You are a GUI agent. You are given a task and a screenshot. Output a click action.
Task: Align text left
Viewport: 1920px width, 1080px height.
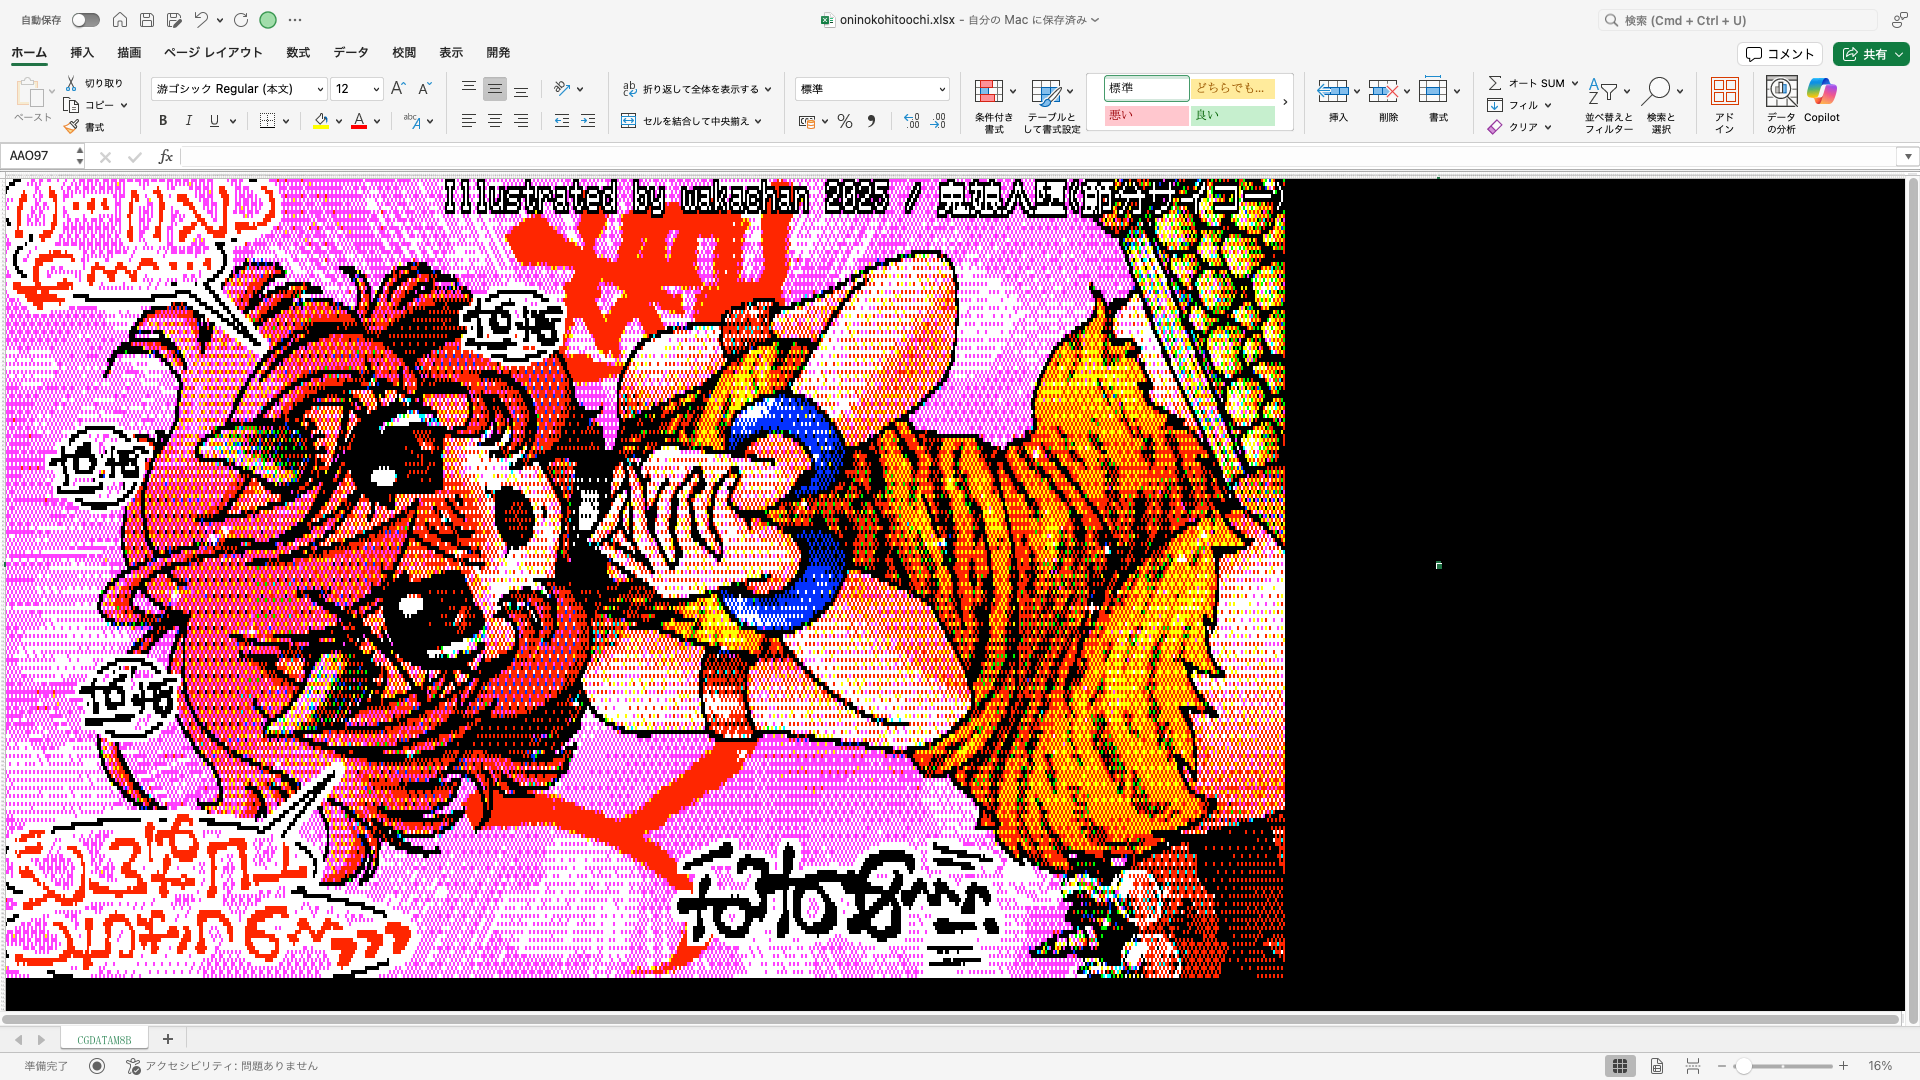468,121
